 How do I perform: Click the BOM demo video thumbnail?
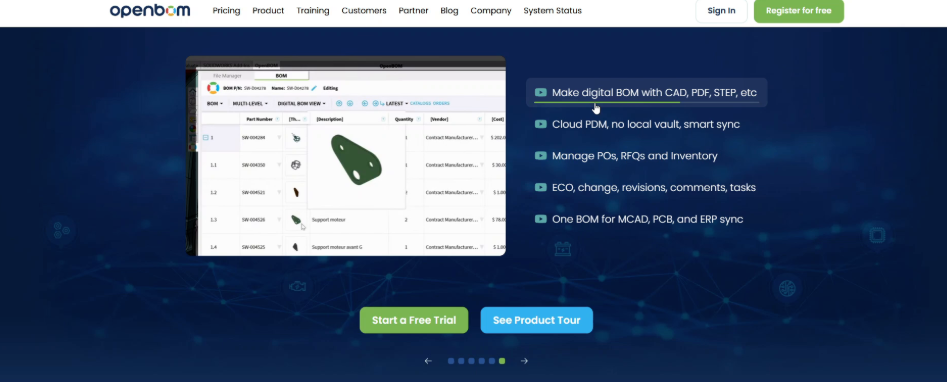tap(345, 156)
